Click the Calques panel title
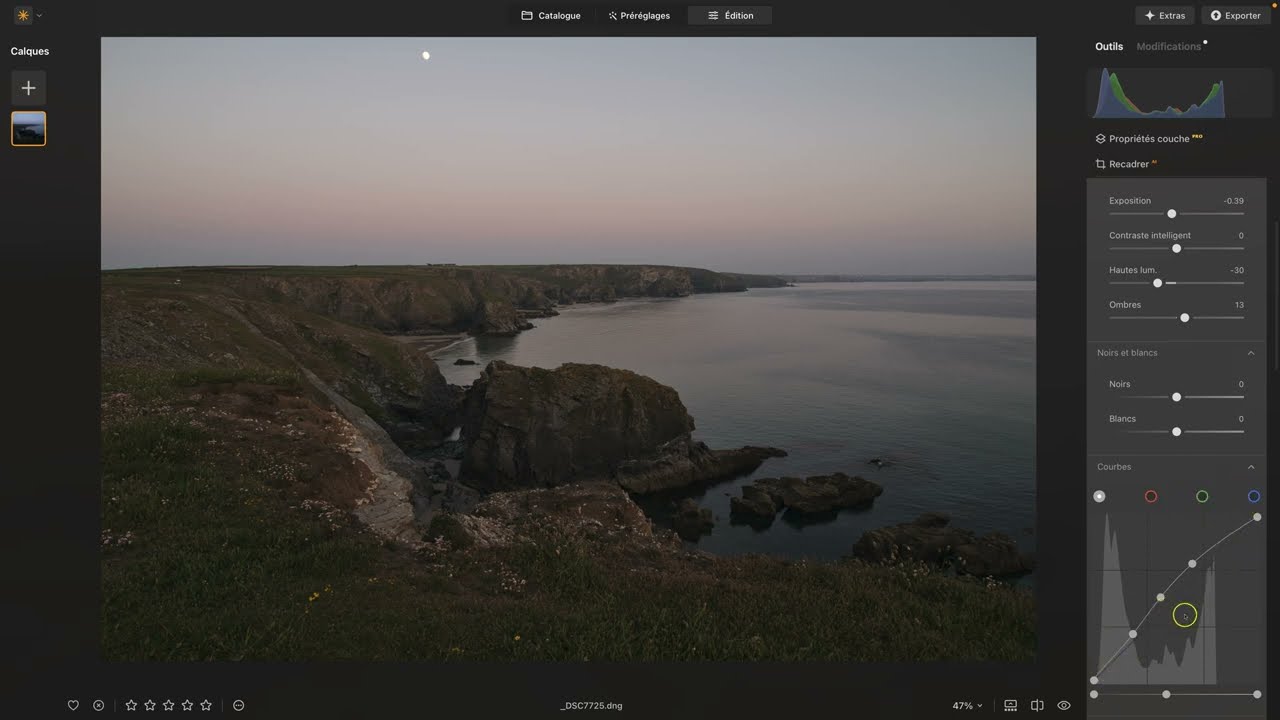 (x=30, y=51)
